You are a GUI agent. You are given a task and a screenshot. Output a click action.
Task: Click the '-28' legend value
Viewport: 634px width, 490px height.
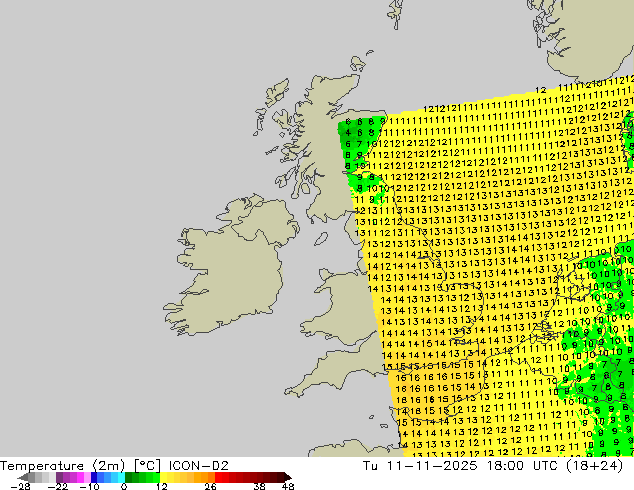20,486
